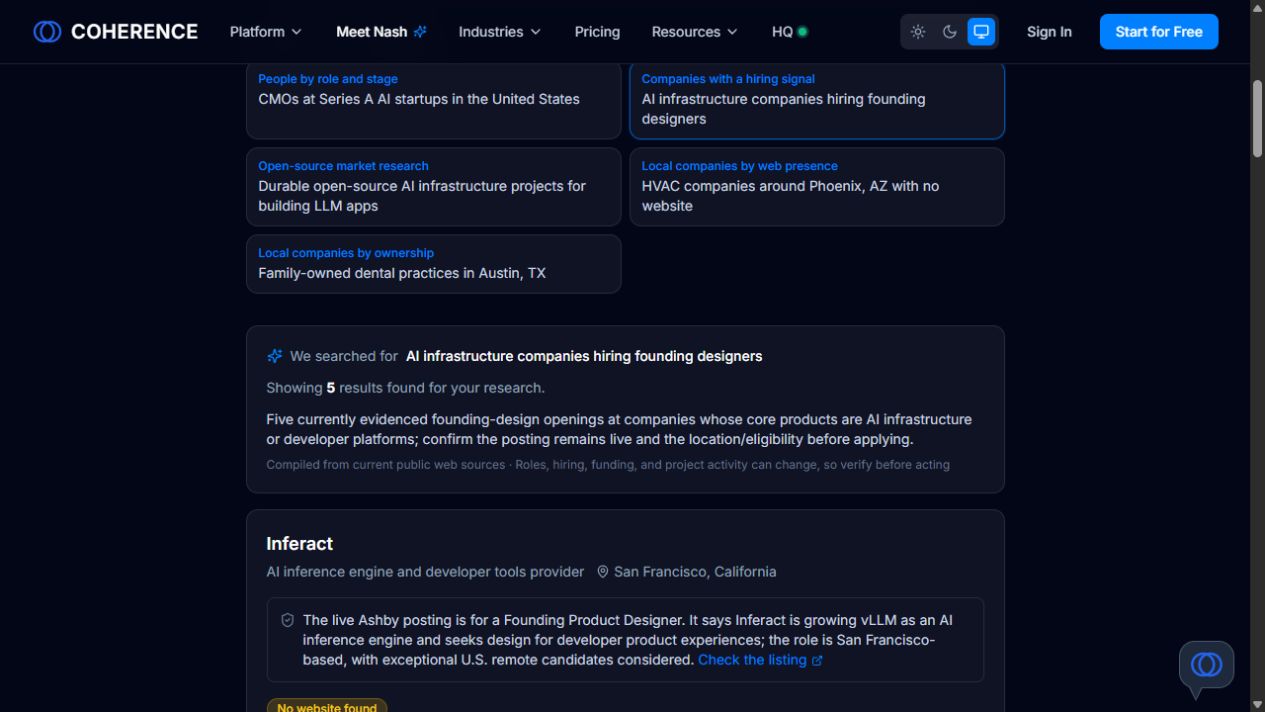Switch to light theme sun icon

tap(918, 32)
